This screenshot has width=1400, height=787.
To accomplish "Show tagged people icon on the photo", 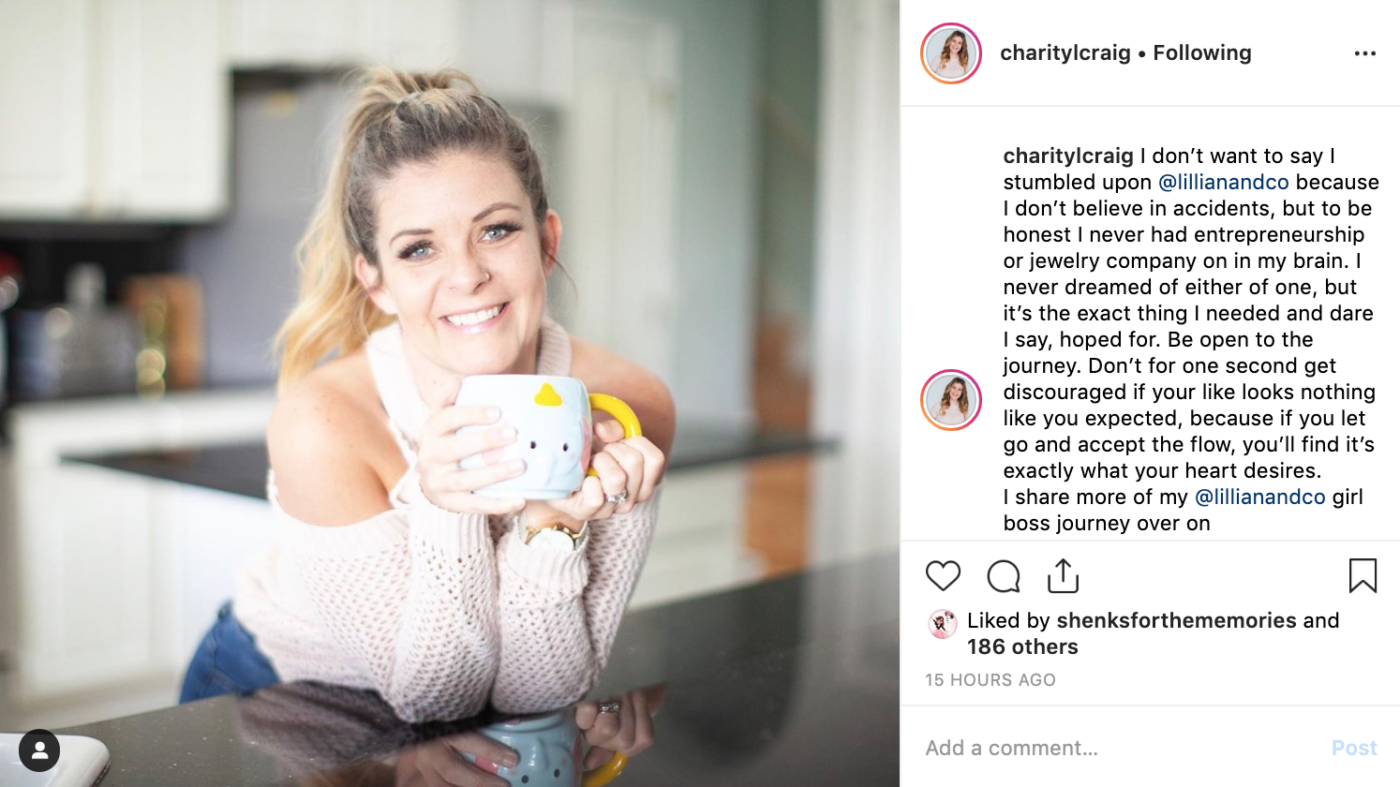I will pyautogui.click(x=40, y=750).
